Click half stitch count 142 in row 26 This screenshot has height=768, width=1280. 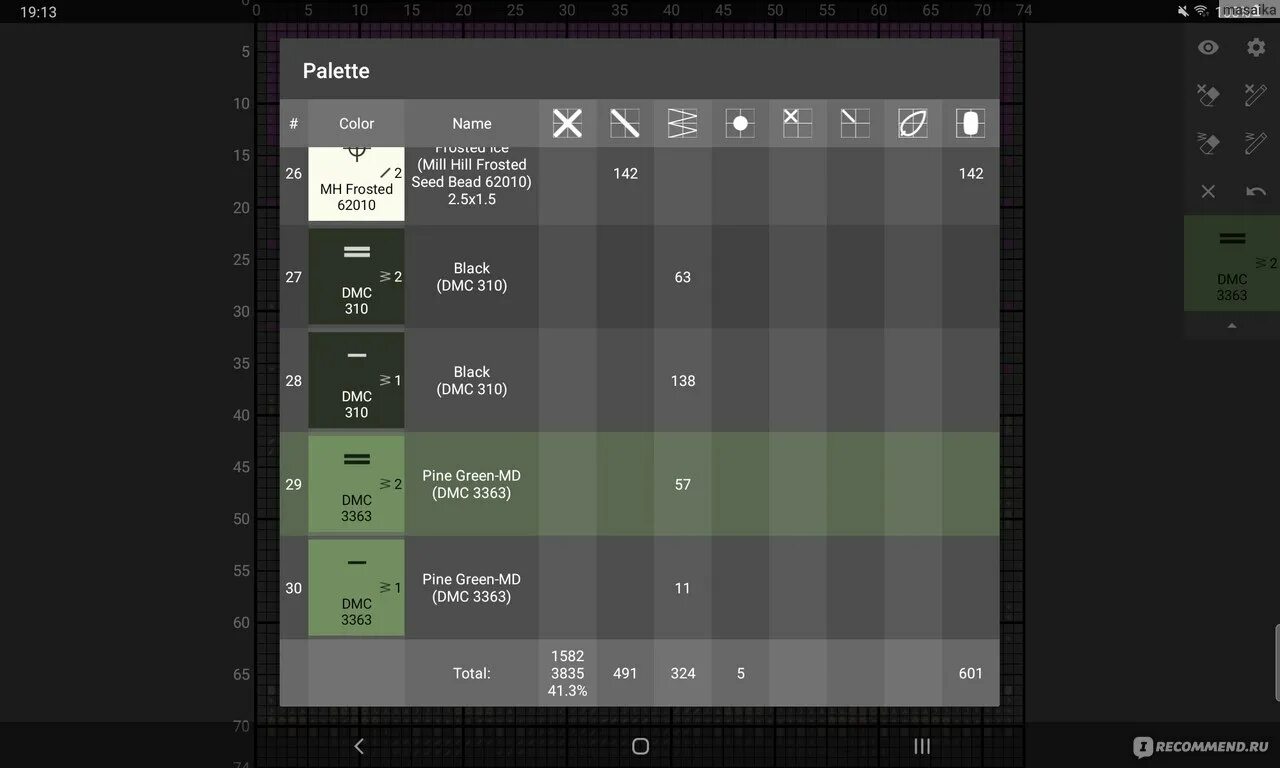pyautogui.click(x=625, y=173)
